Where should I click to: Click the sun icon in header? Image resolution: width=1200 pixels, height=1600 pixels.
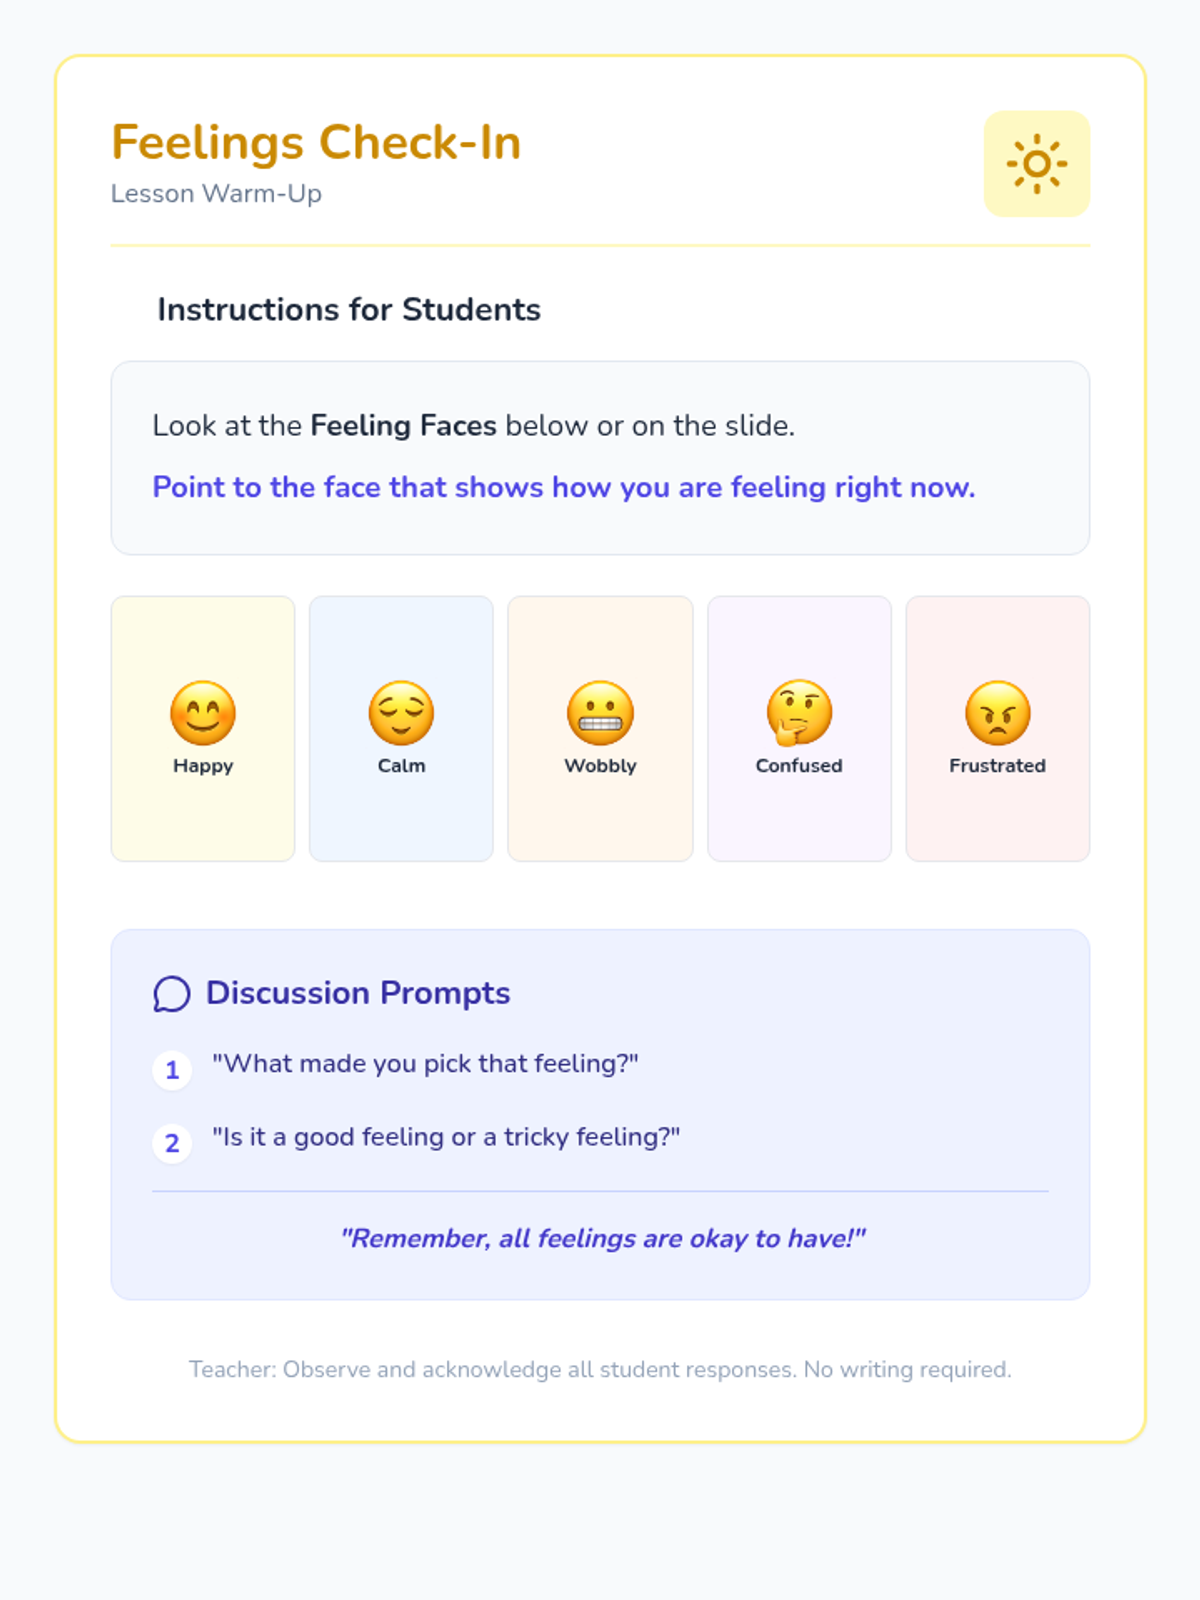click(x=1036, y=163)
